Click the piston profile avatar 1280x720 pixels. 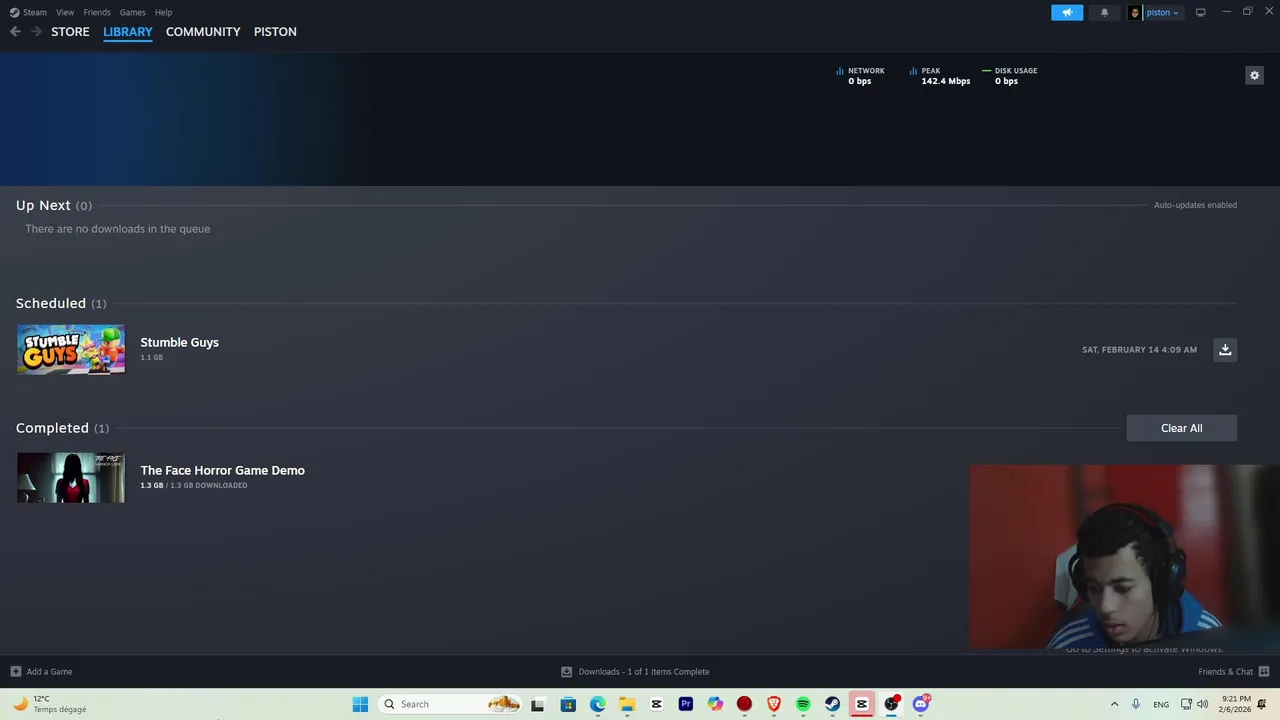[x=1135, y=12]
